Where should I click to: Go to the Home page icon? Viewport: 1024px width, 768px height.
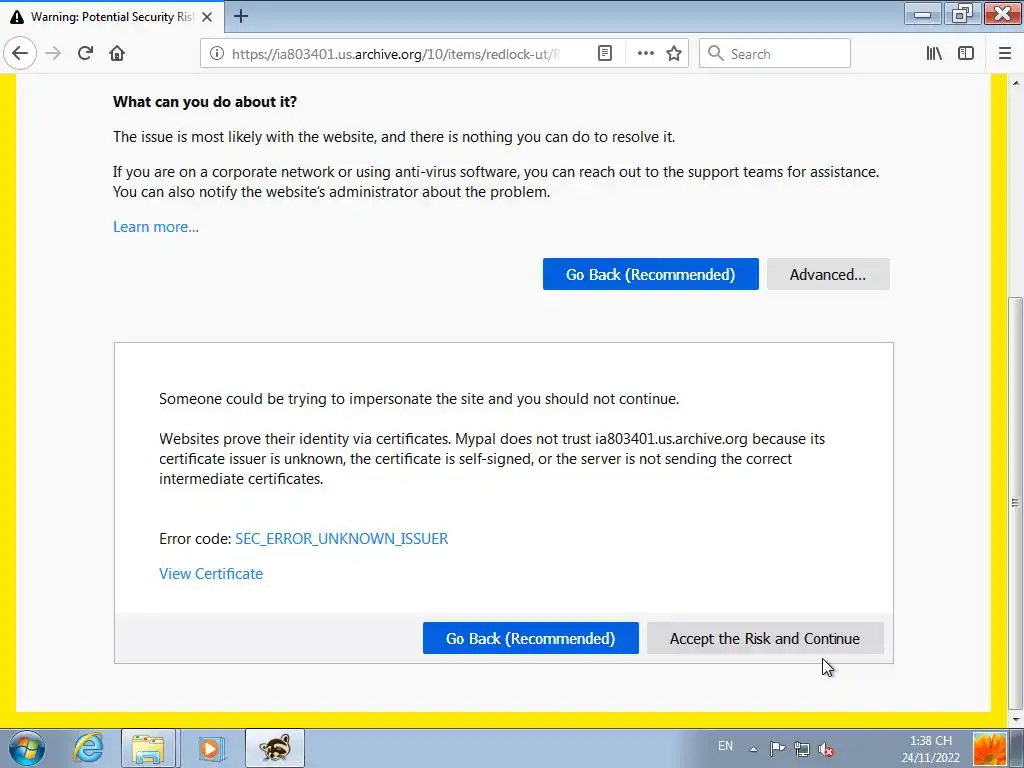coord(117,54)
